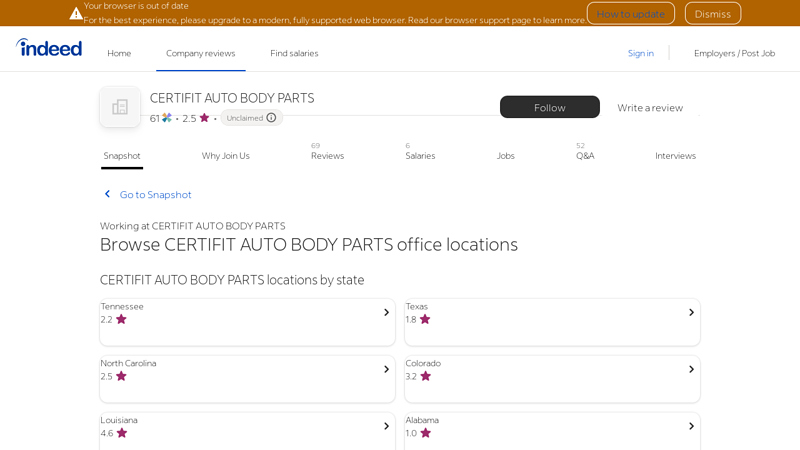Open Find salaries nav item
Image resolution: width=800 pixels, height=450 pixels.
point(294,53)
